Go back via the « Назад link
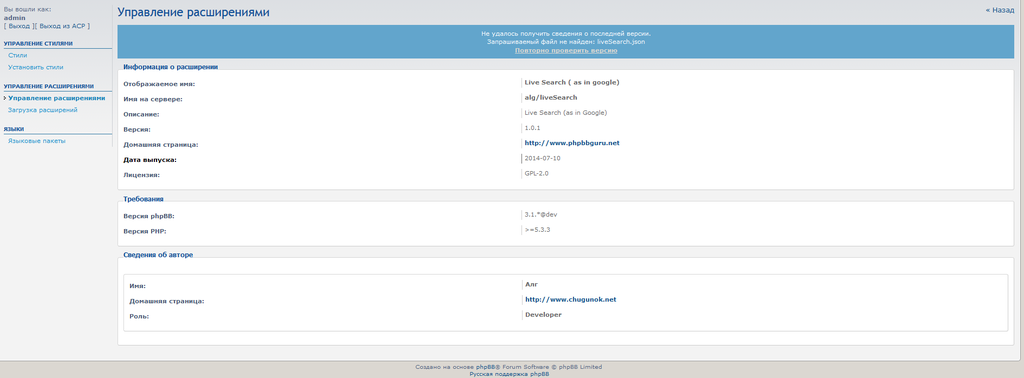This screenshot has height=378, width=1024. coord(999,10)
